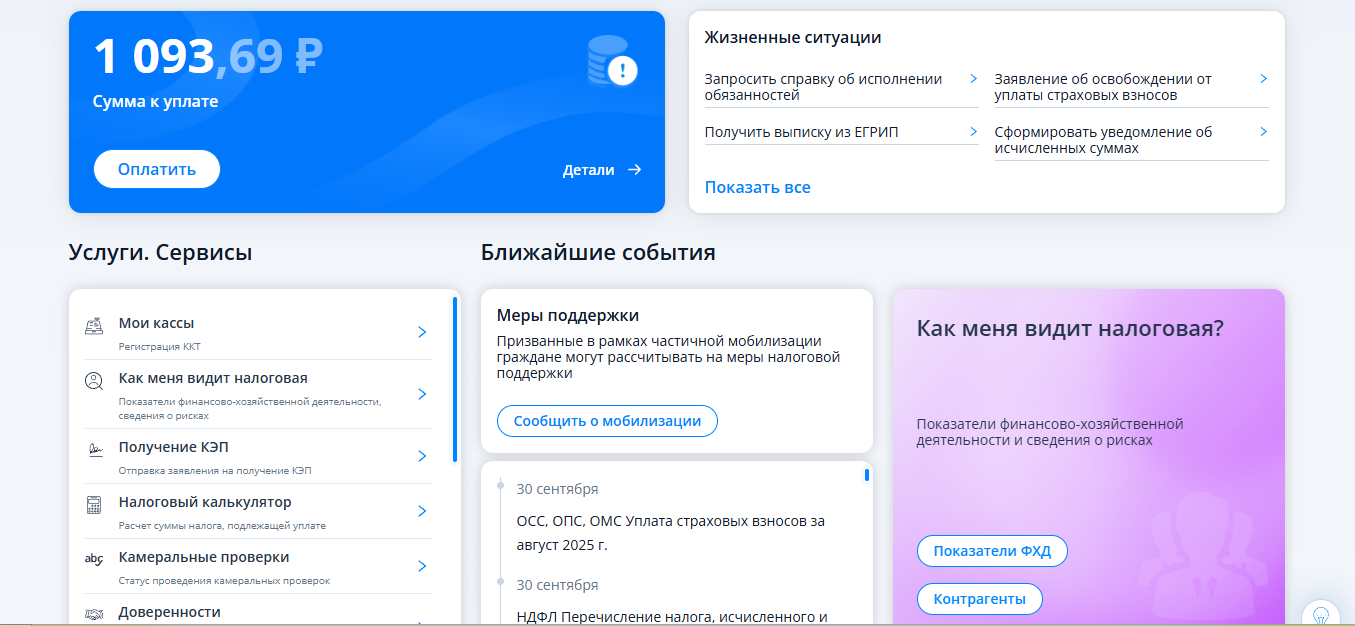Expand the chevron next to Получить выписку из ЕГРИП

(x=972, y=131)
